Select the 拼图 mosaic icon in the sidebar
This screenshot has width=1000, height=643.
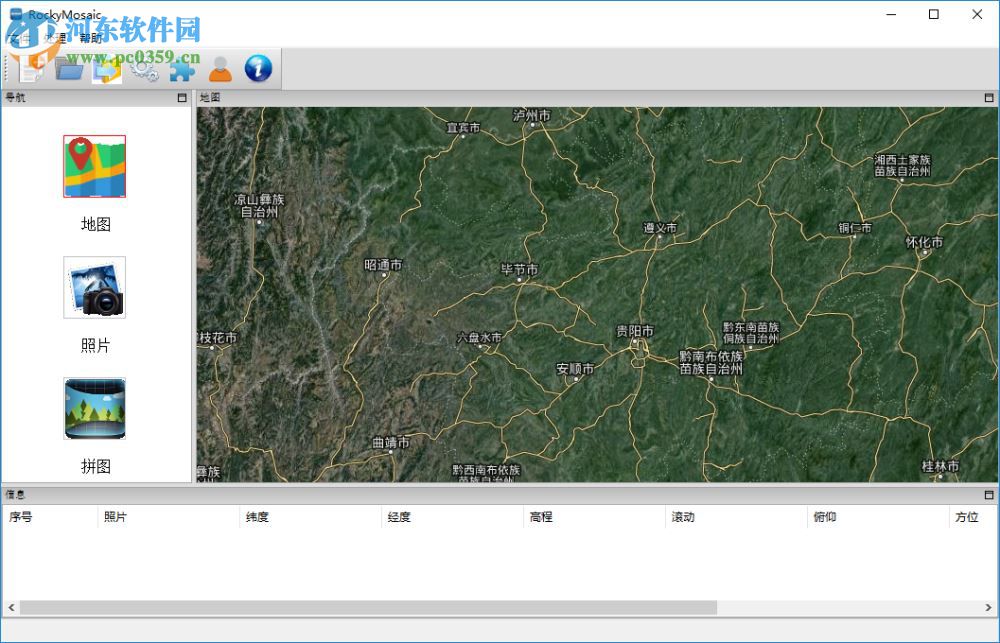point(94,408)
